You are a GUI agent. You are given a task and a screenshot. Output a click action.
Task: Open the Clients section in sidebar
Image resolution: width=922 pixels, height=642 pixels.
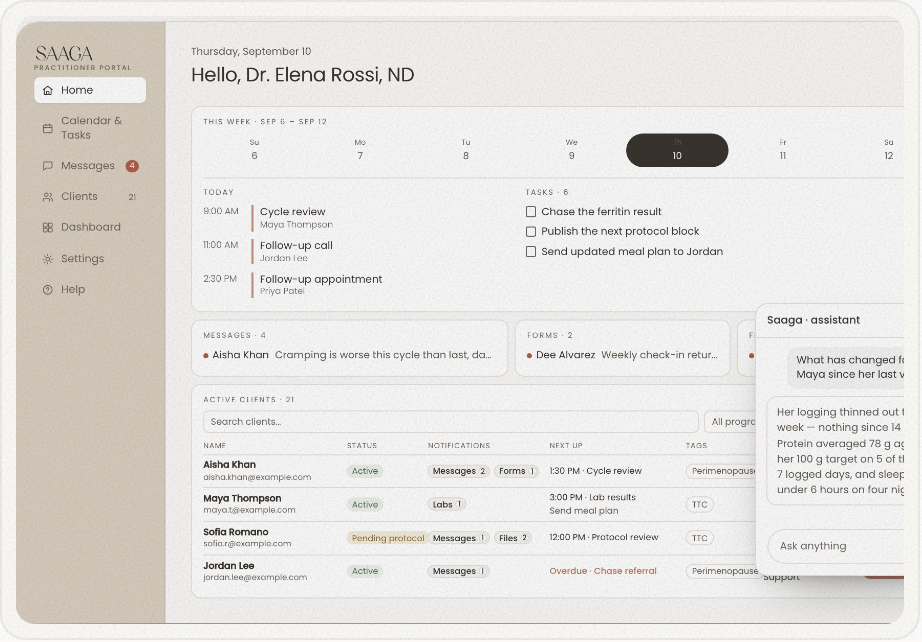pos(90,197)
